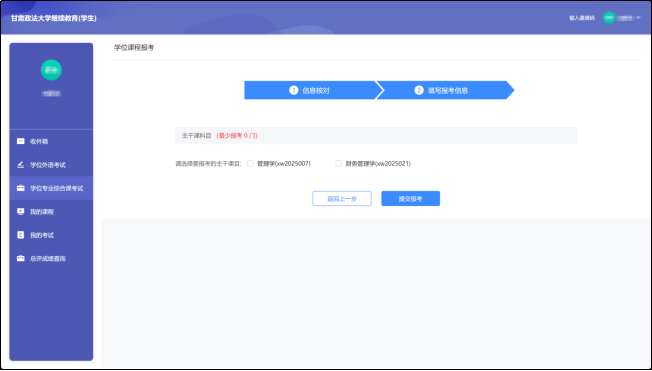Click 请选择要报考的主干课目 label
This screenshot has width=652, height=371.
point(208,164)
